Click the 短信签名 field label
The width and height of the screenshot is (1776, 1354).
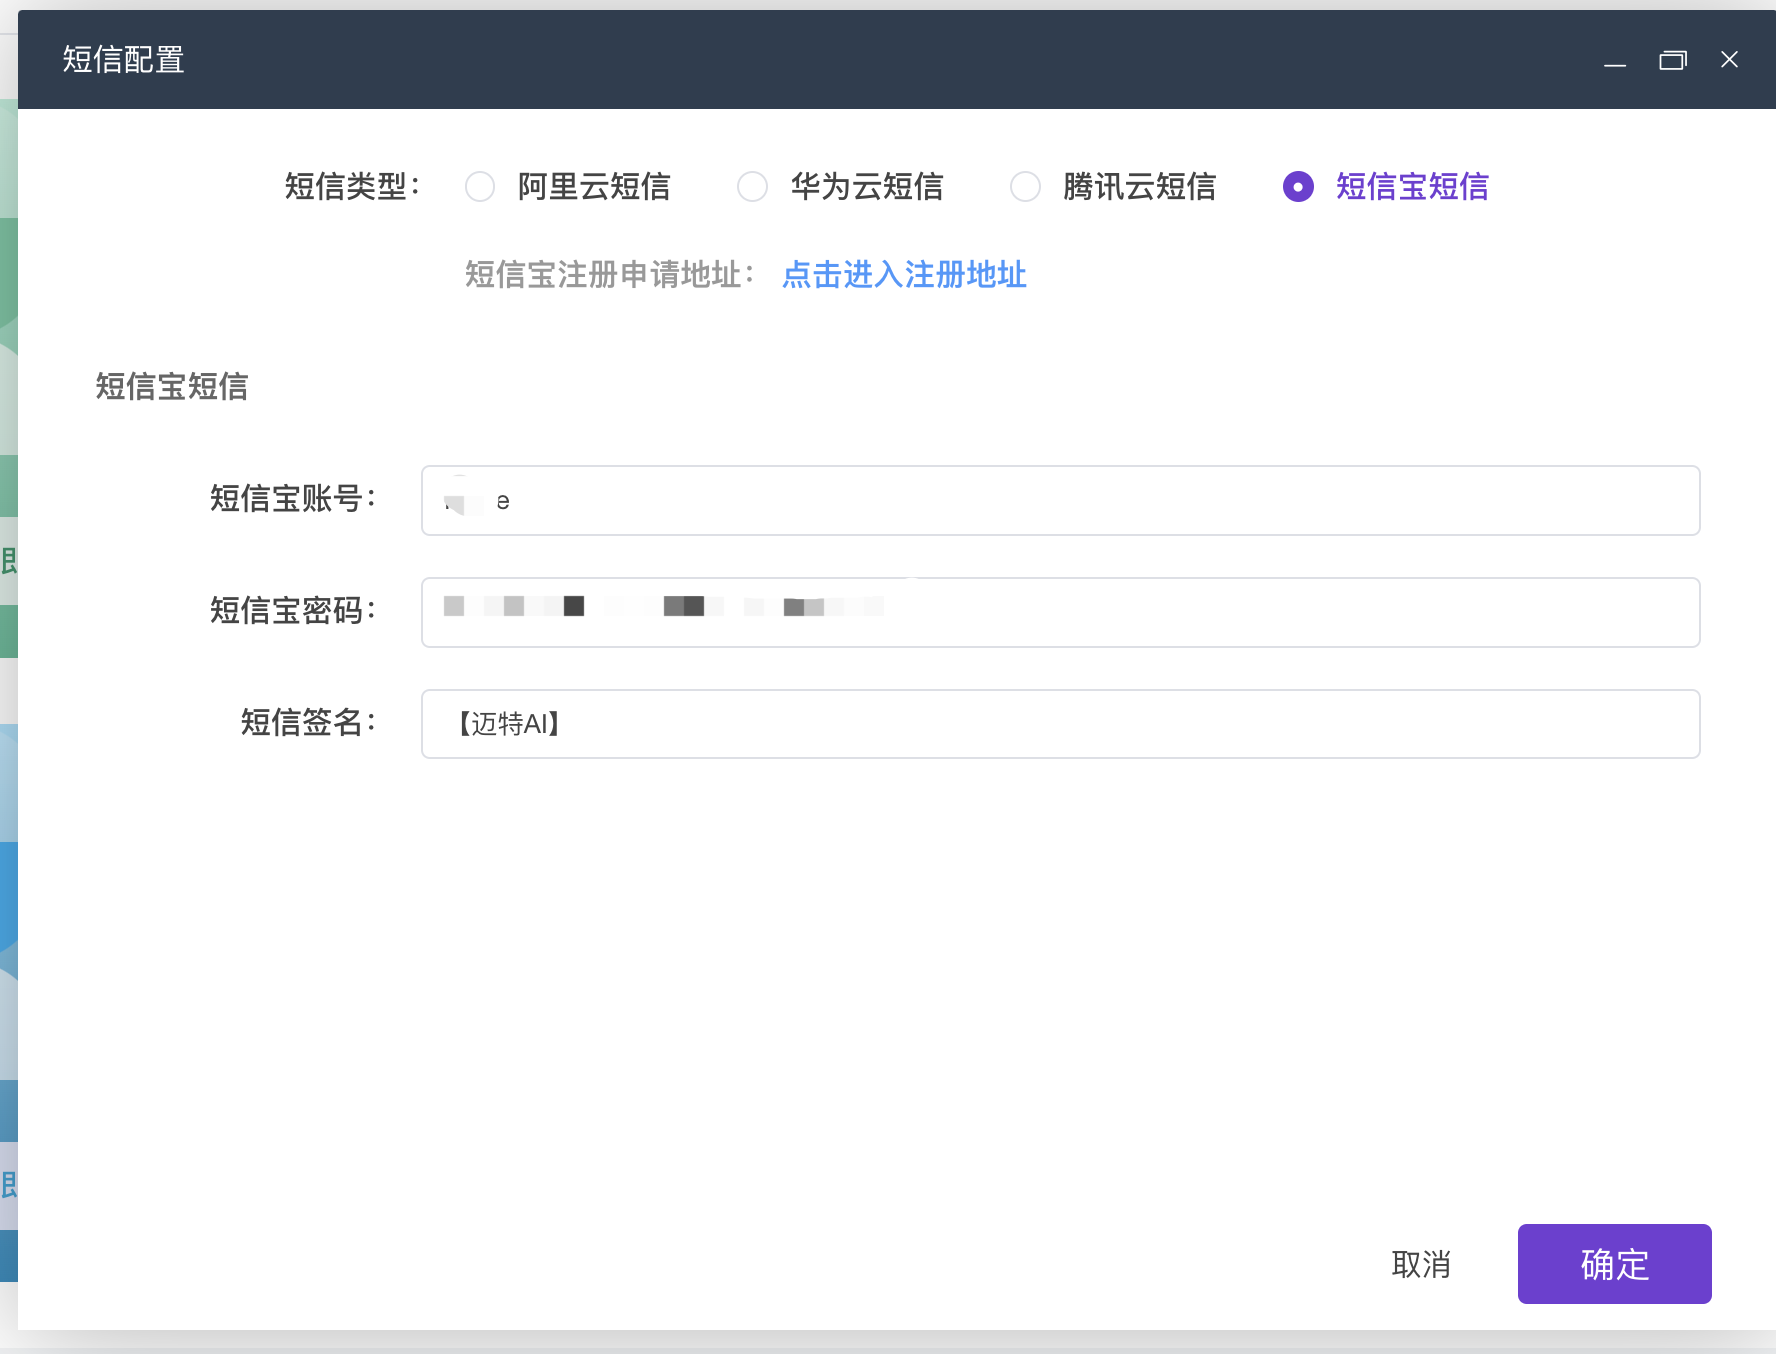[x=307, y=724]
